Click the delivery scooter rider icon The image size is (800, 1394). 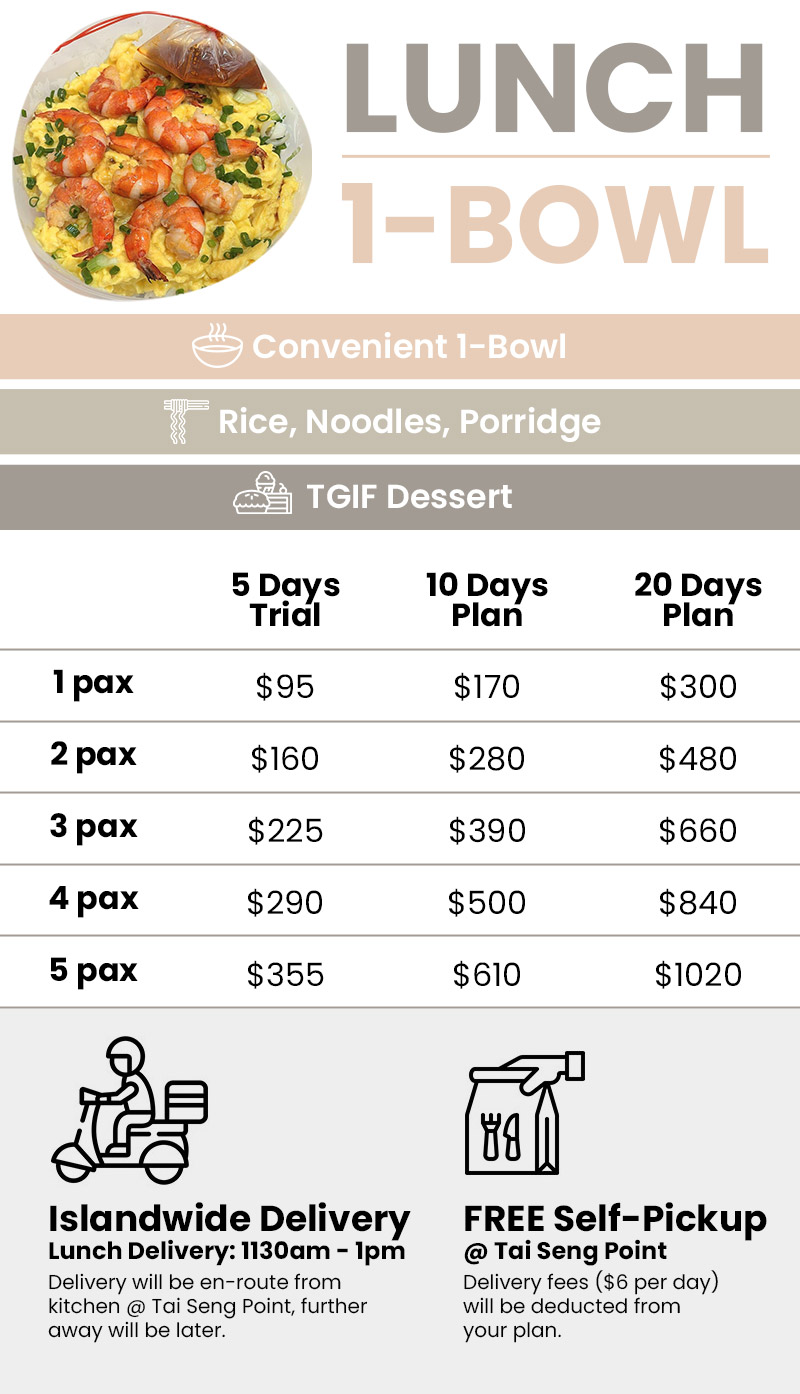[x=129, y=1110]
